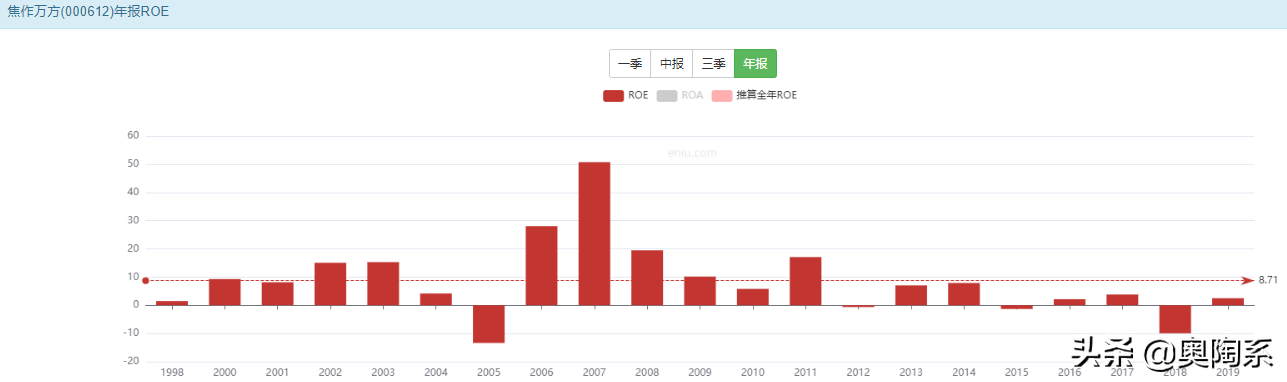
Task: Select the 年报 tab
Action: click(x=755, y=63)
